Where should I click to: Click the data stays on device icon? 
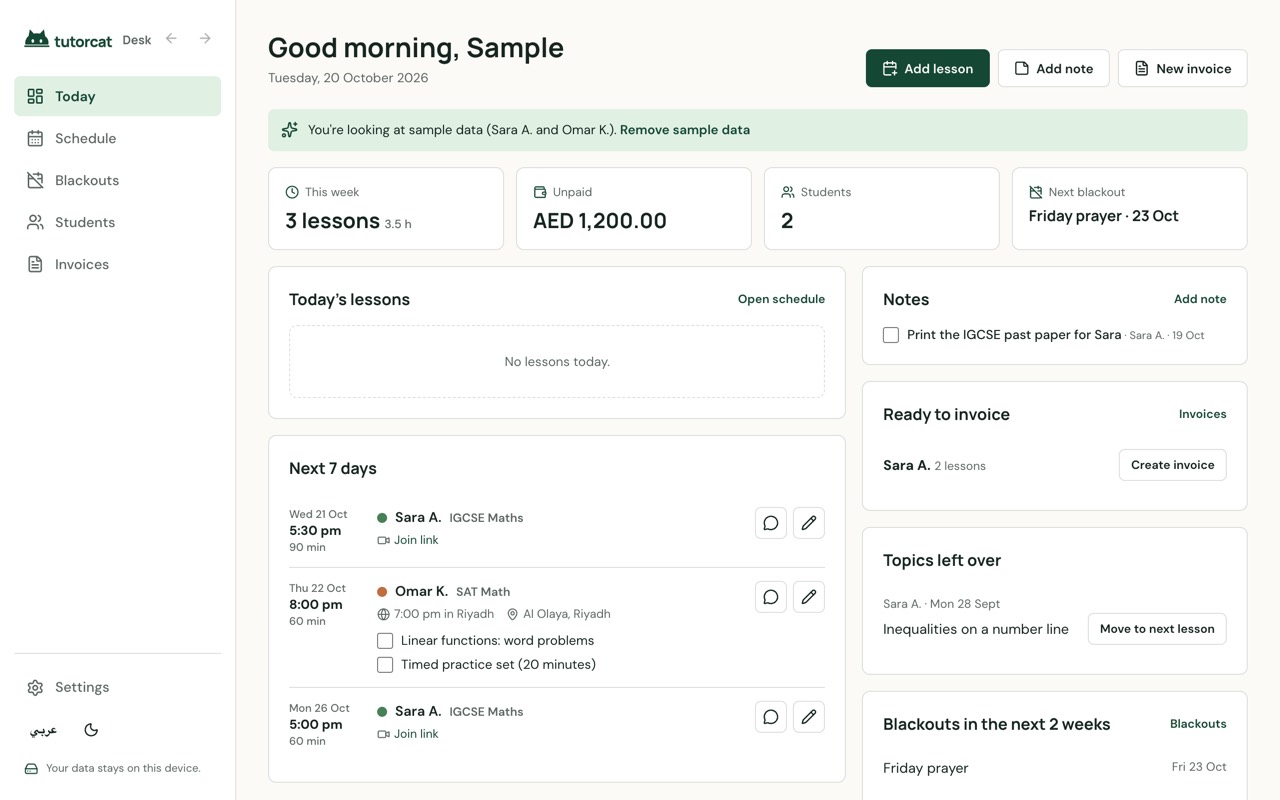pyautogui.click(x=31, y=769)
